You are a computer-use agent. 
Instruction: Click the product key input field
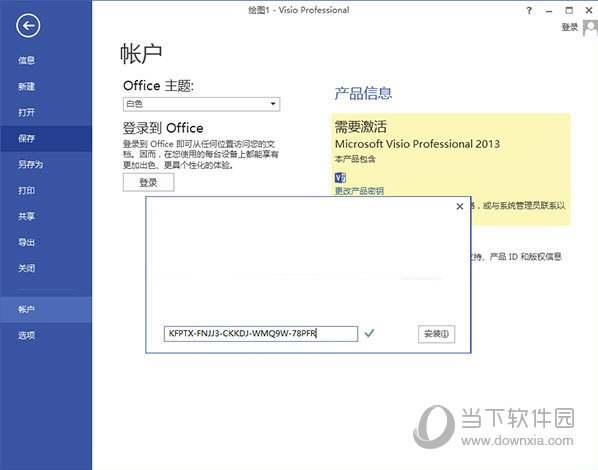point(261,333)
